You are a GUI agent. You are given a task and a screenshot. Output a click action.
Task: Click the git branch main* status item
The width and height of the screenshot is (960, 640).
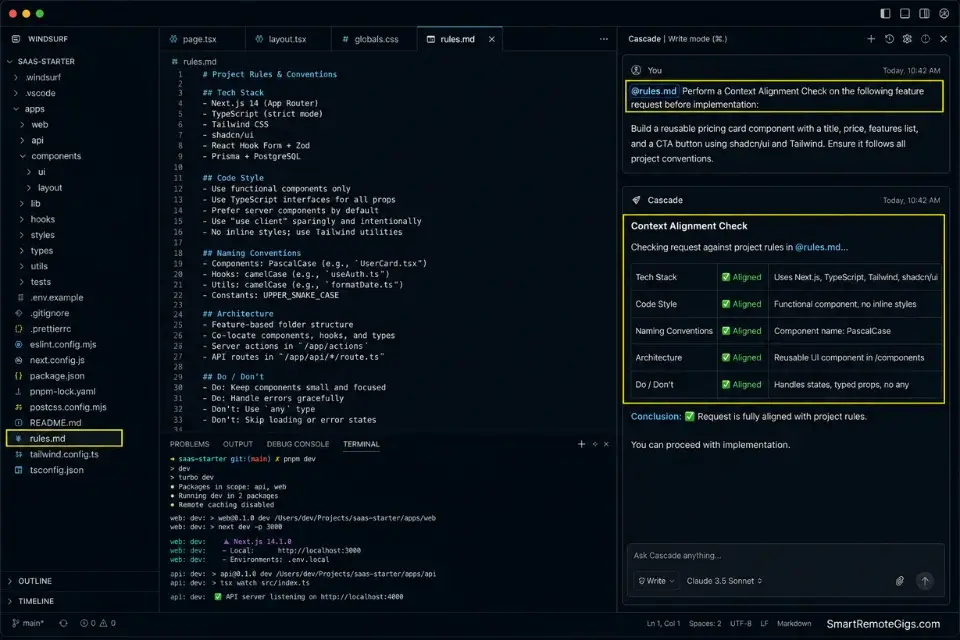click(28, 623)
